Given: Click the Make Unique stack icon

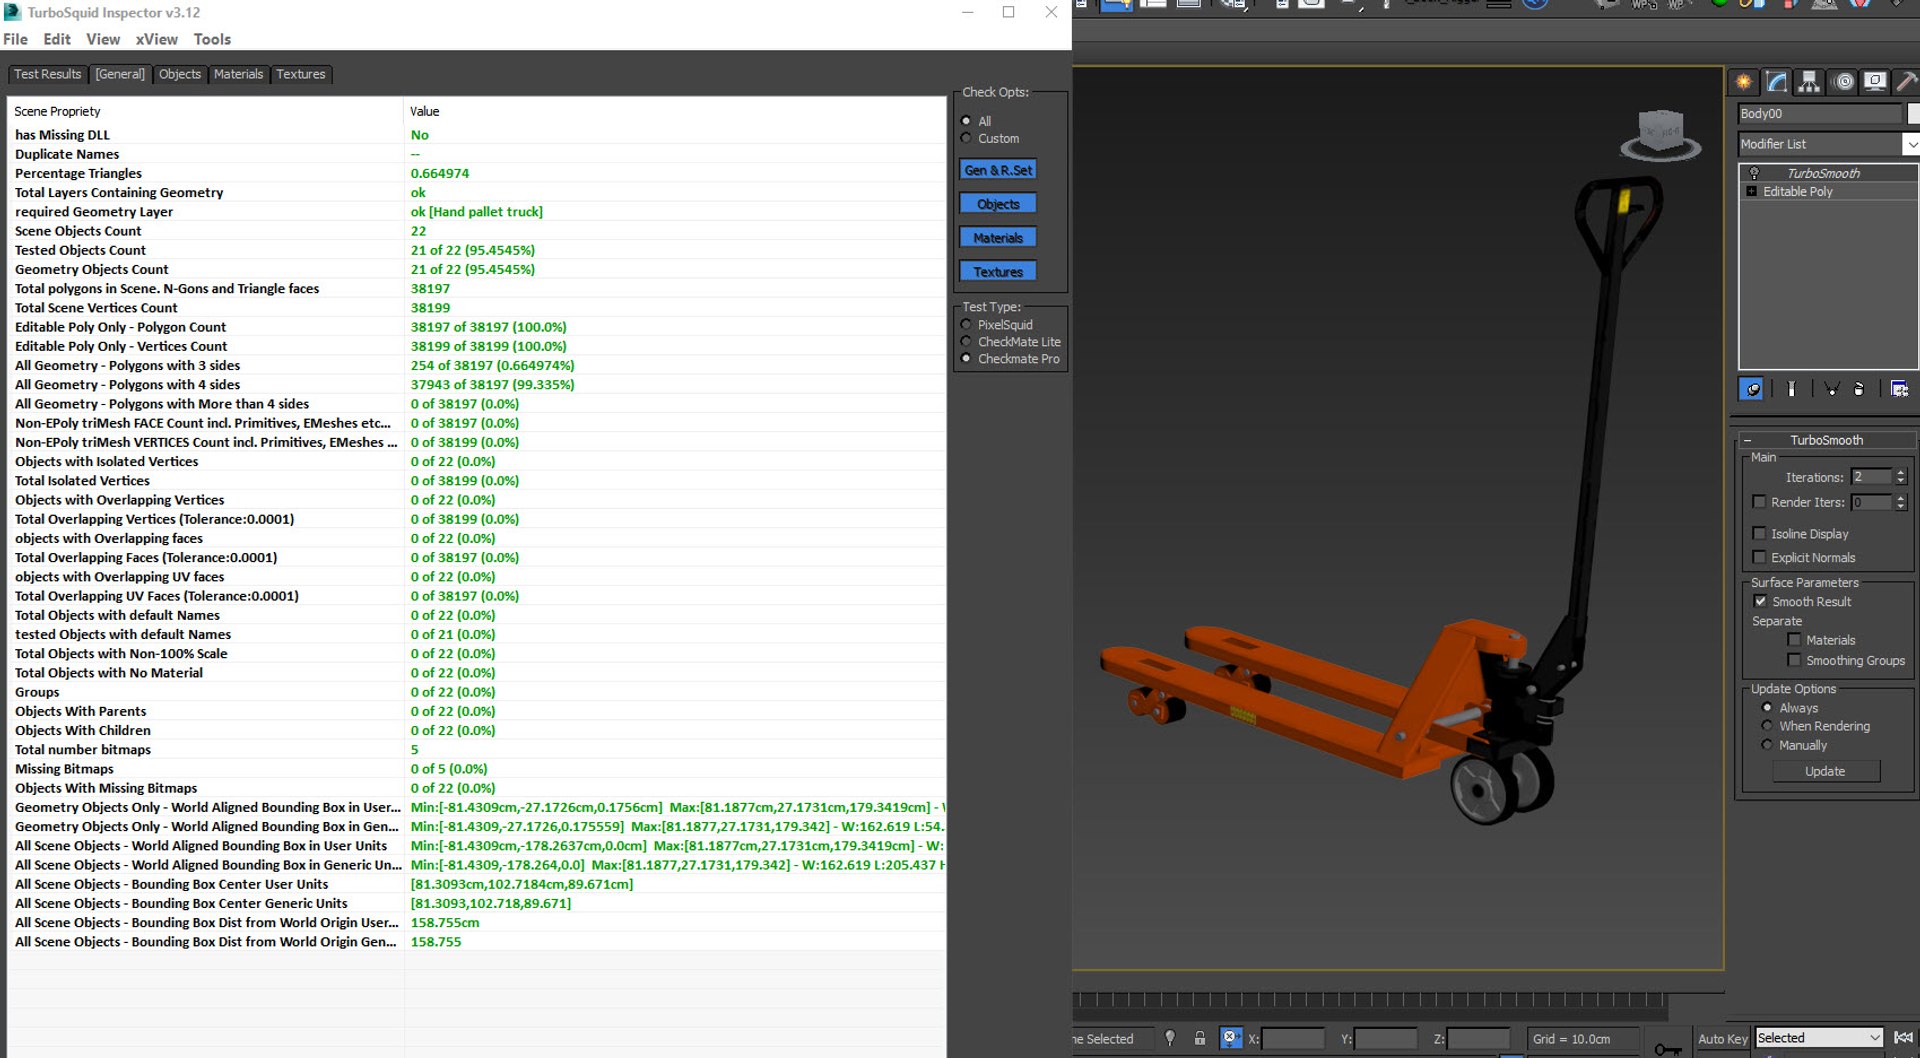Looking at the screenshot, I should [1831, 389].
